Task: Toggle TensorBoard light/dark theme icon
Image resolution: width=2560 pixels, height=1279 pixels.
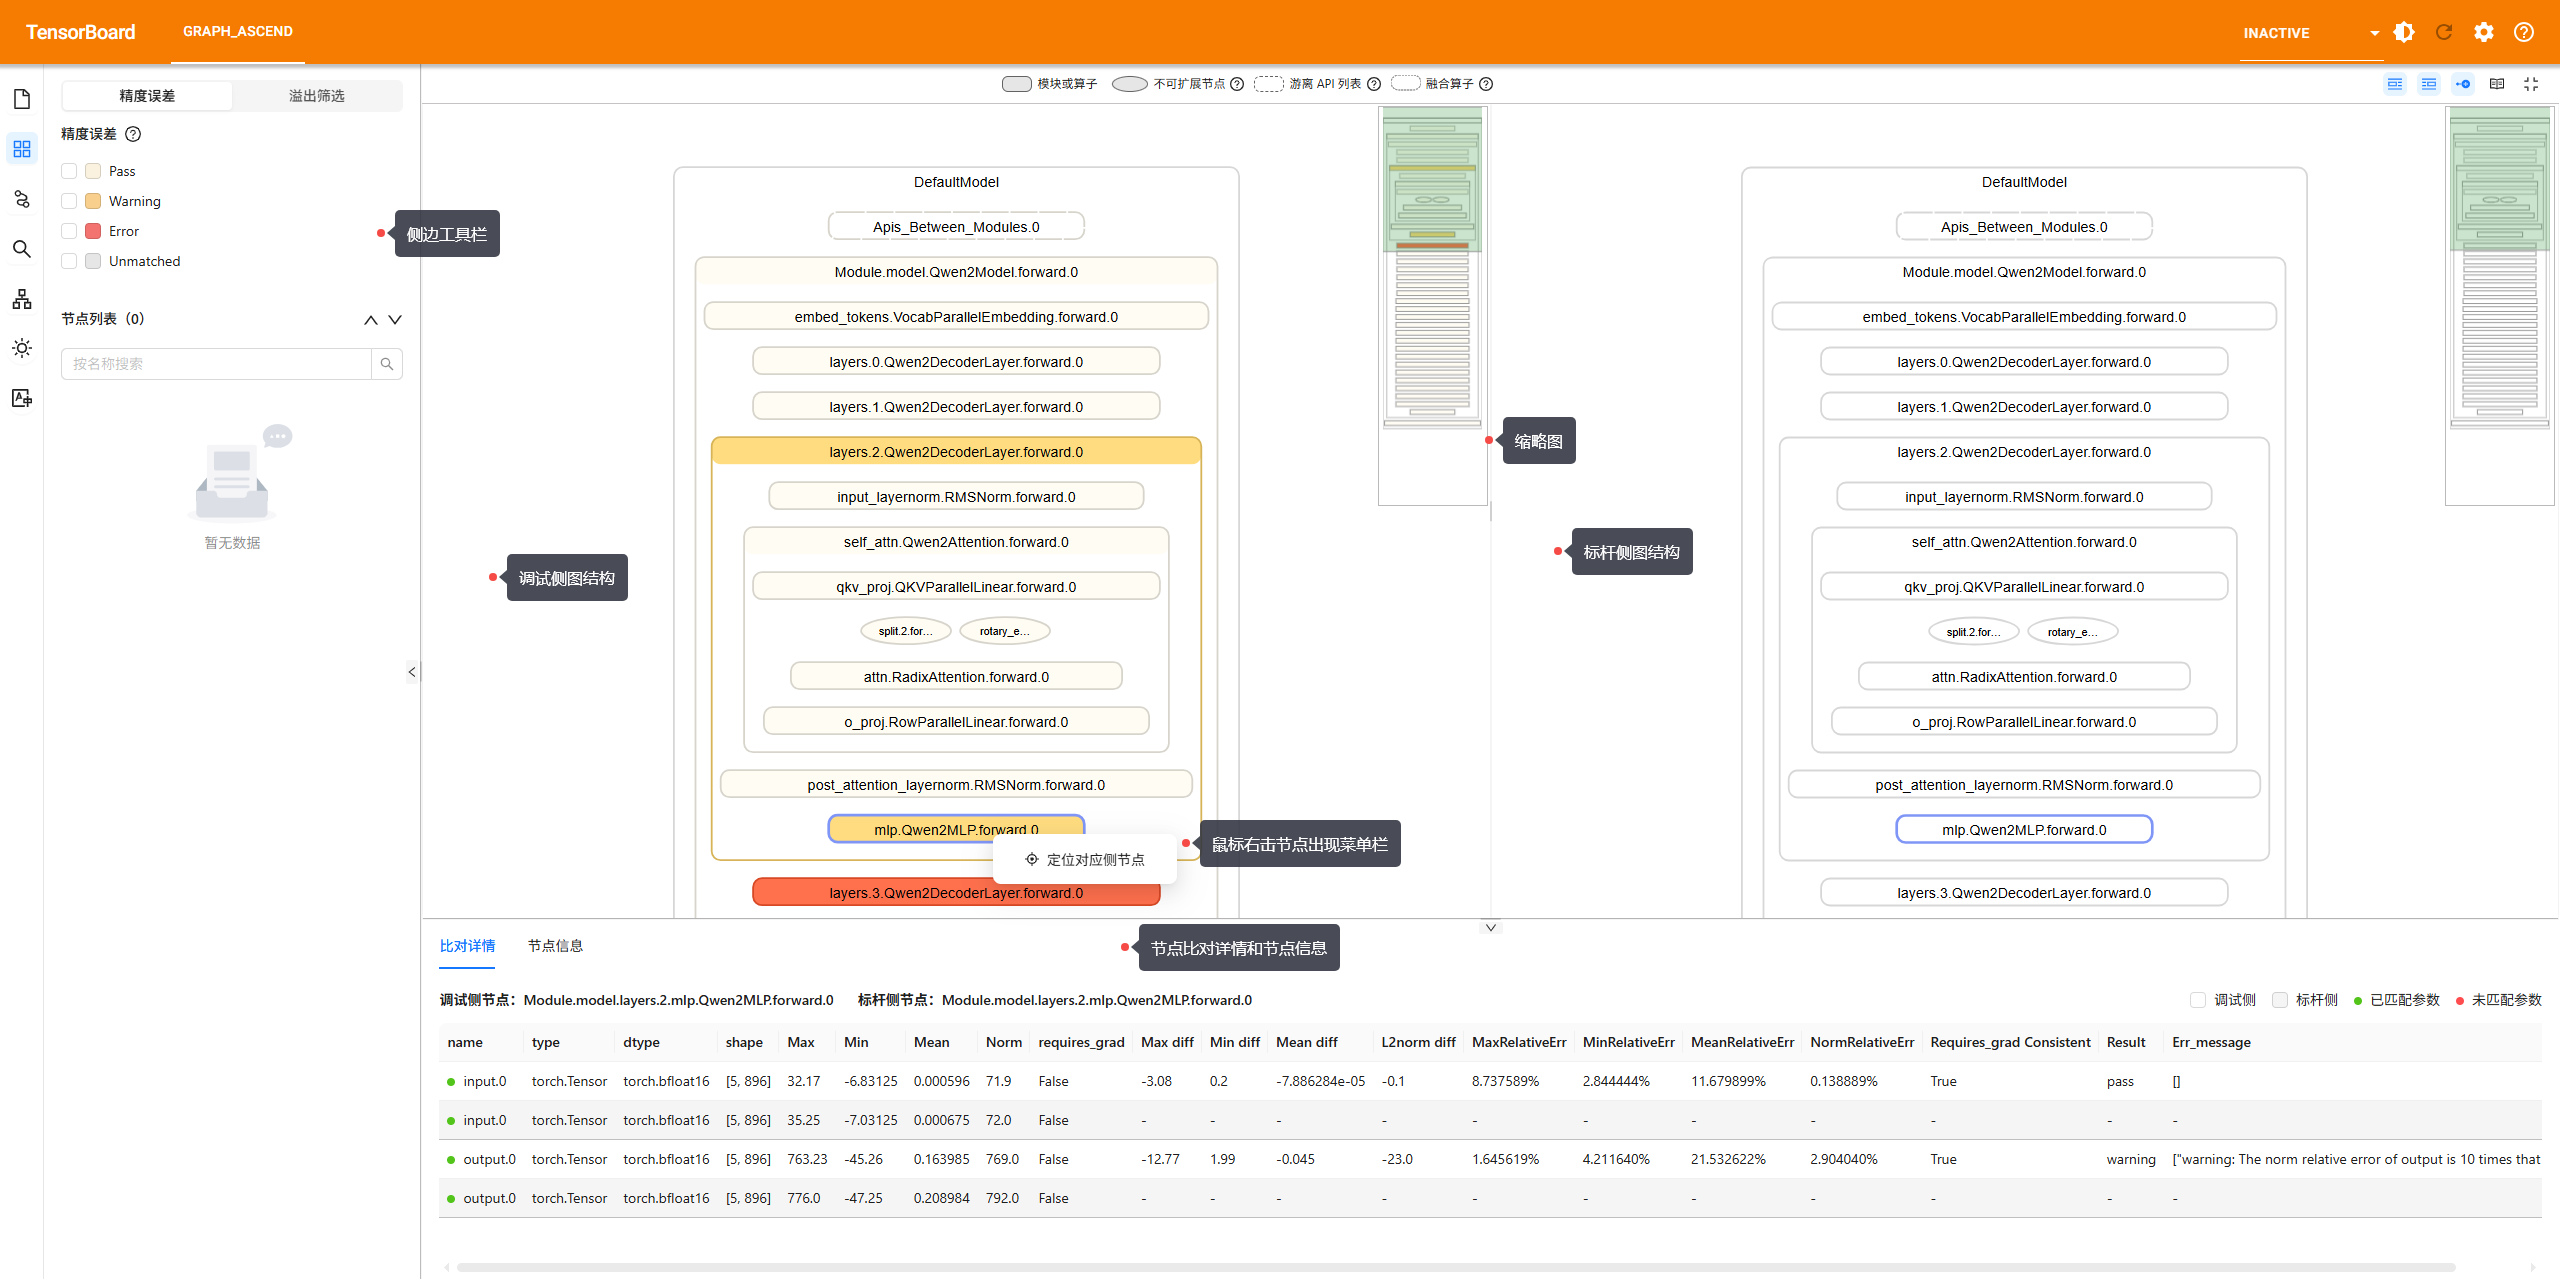Action: (2404, 32)
